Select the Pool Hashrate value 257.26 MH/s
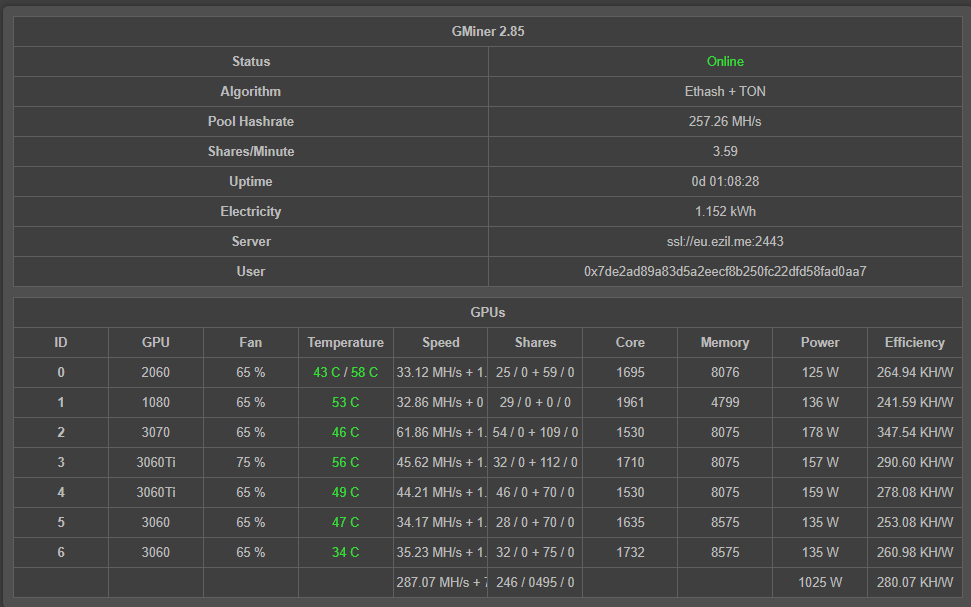The image size is (971, 607). tap(724, 121)
